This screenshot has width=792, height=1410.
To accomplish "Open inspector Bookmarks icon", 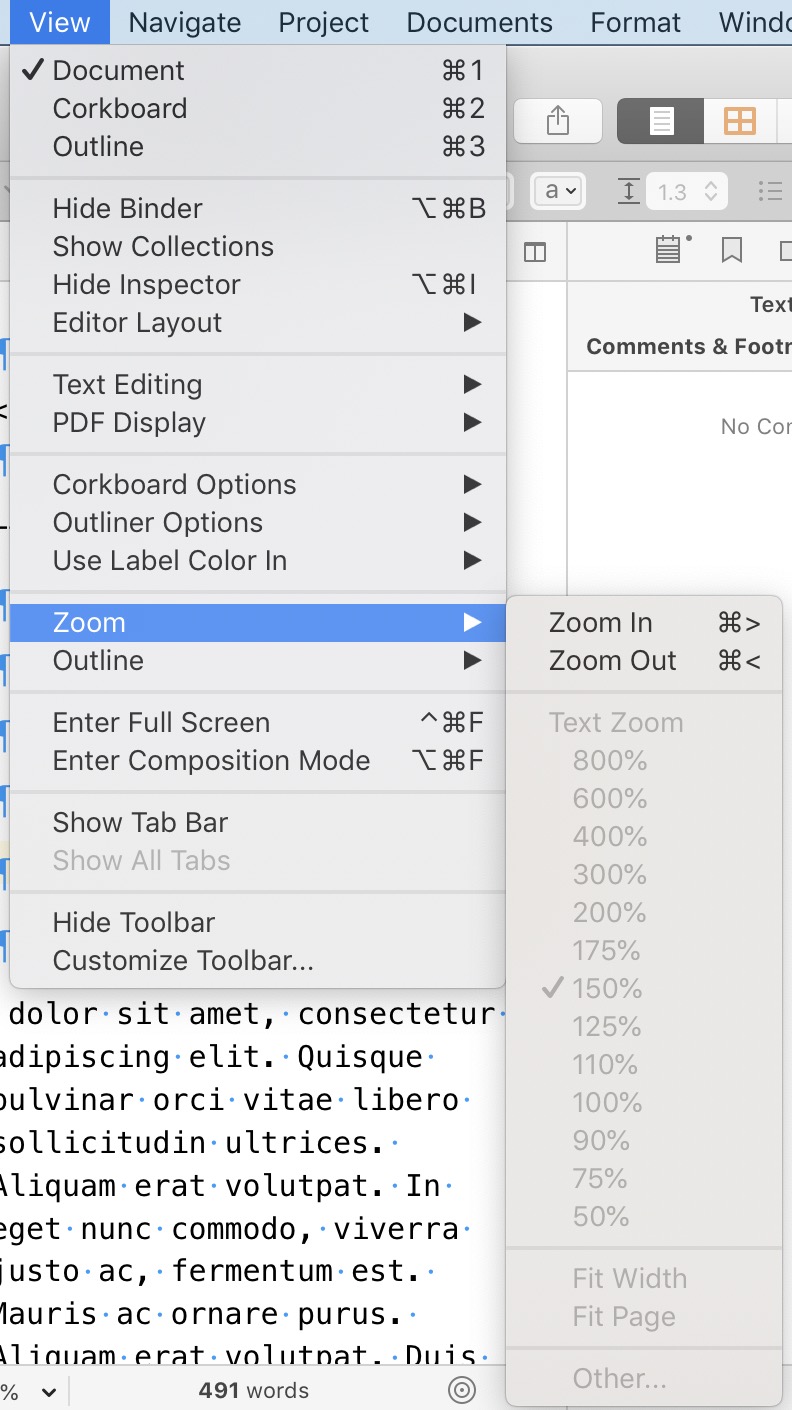I will click(732, 249).
